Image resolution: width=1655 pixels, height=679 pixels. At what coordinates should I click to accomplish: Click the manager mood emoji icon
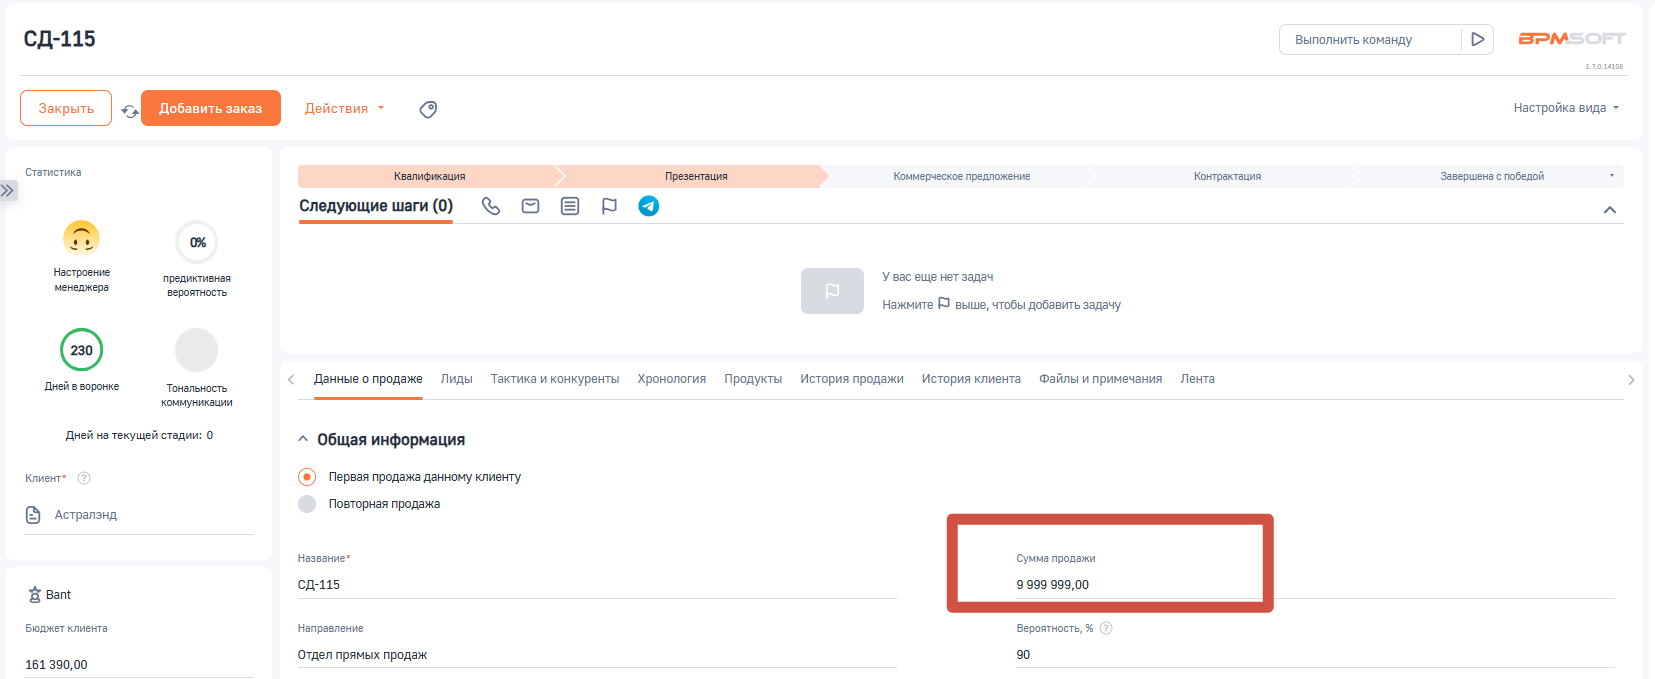(x=82, y=239)
